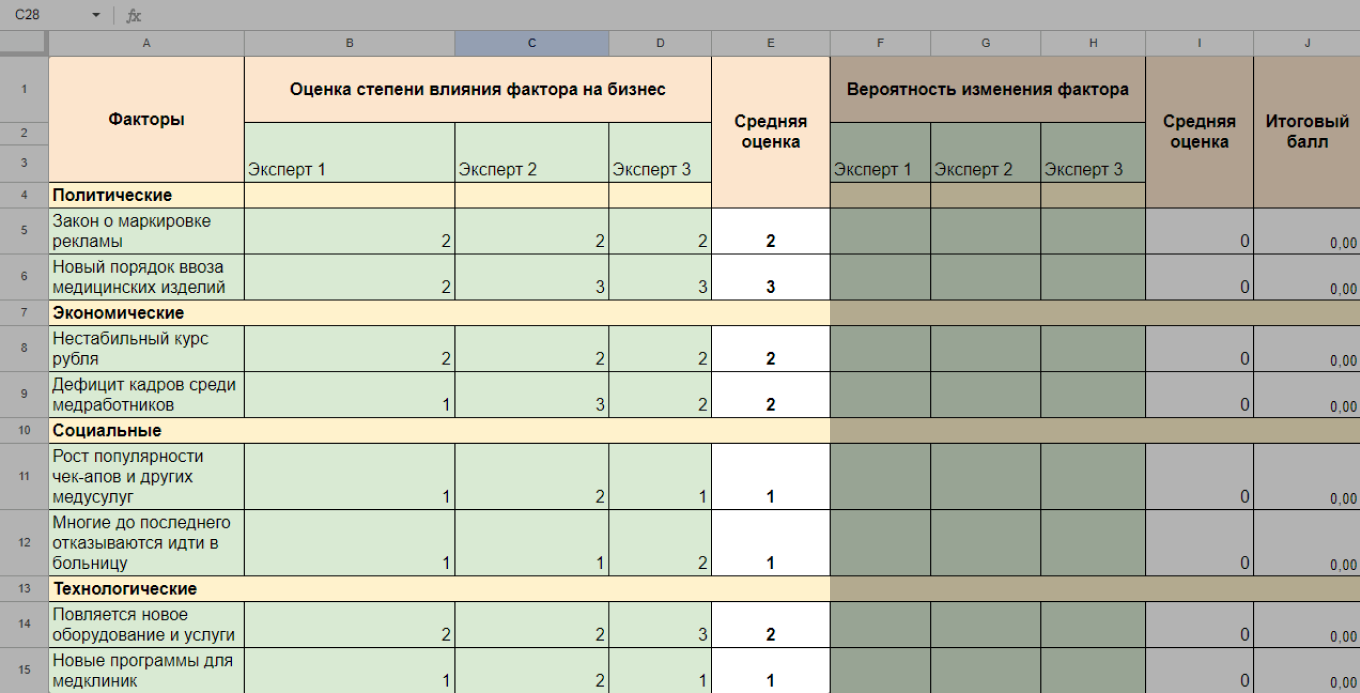Select column H header
The width and height of the screenshot is (1360, 693).
click(1093, 43)
